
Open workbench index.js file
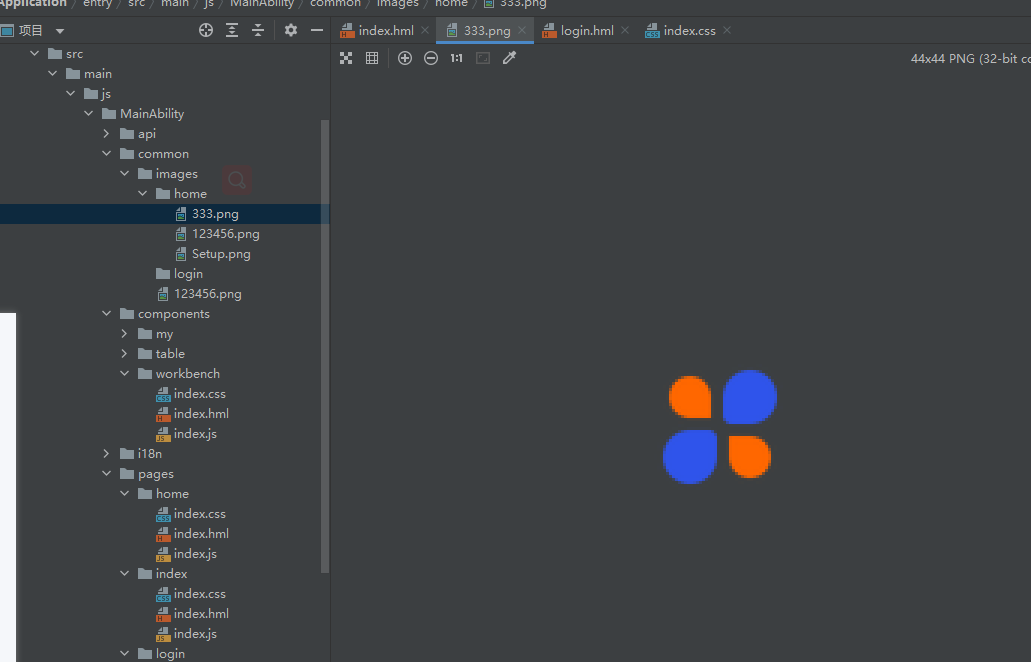coord(186,434)
